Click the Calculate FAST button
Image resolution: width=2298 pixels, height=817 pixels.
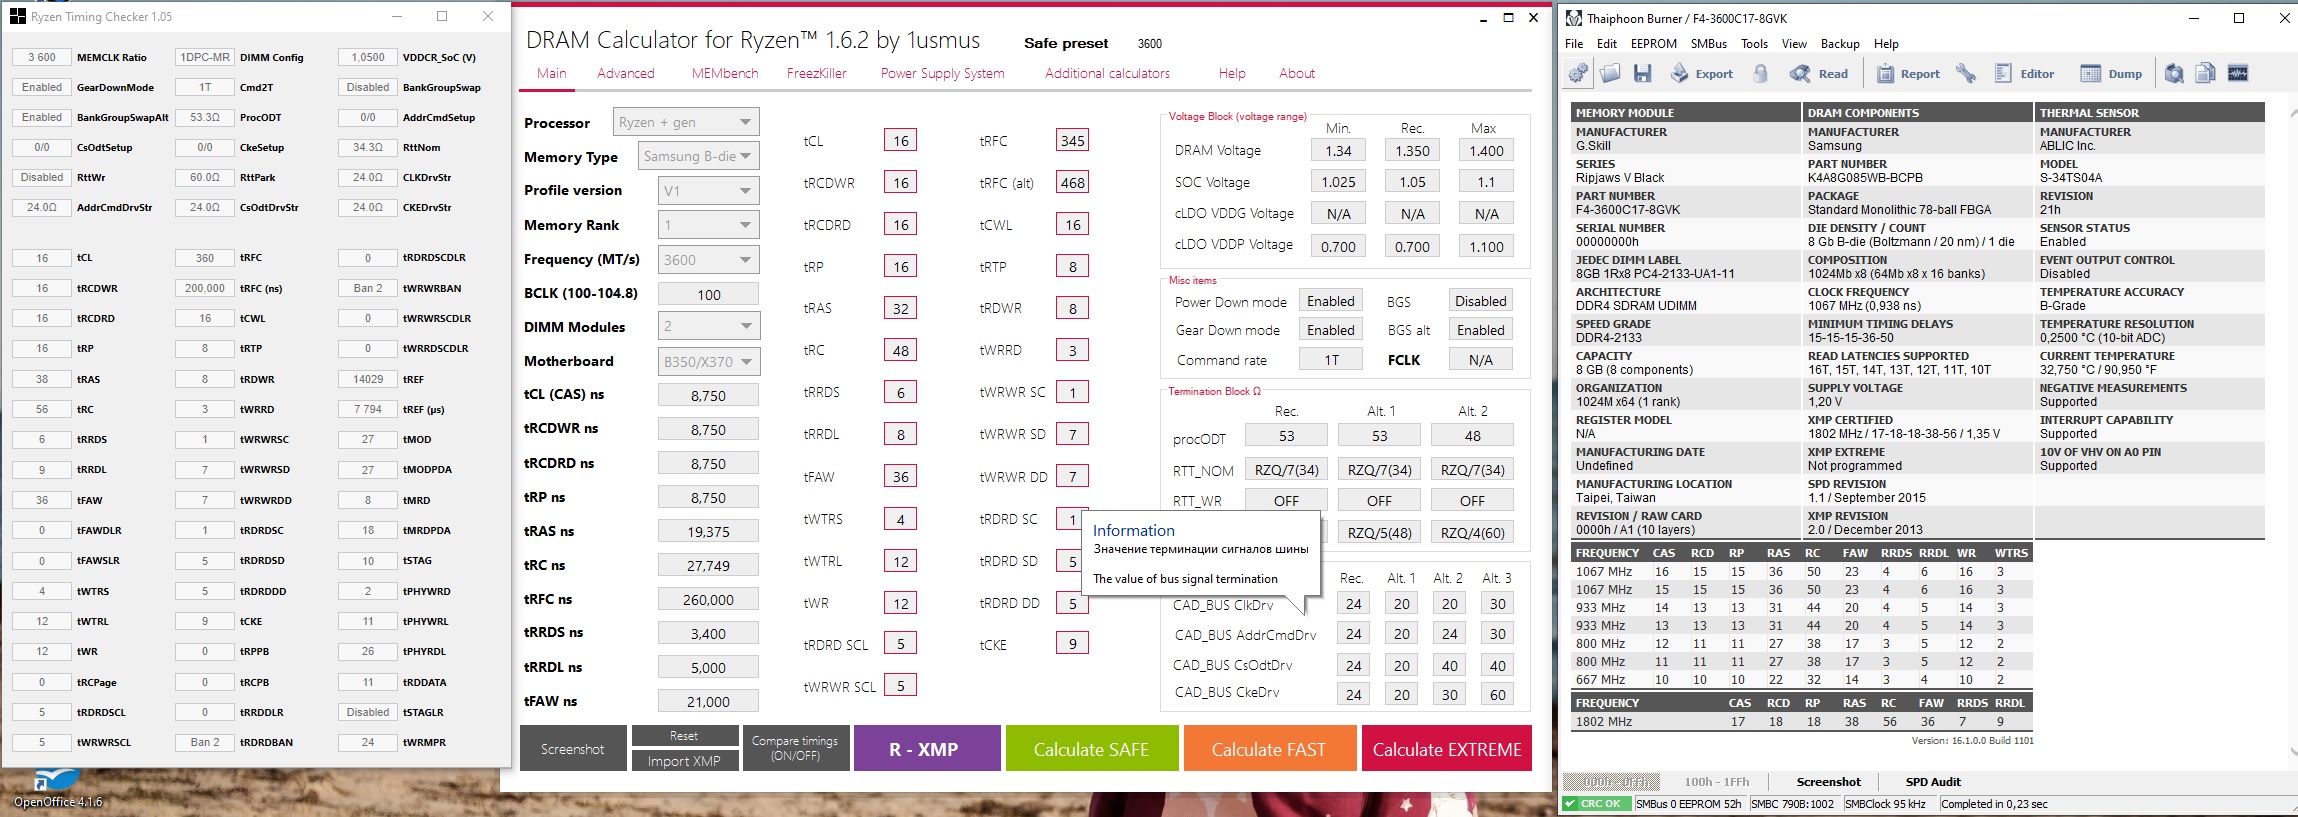pos(1269,749)
